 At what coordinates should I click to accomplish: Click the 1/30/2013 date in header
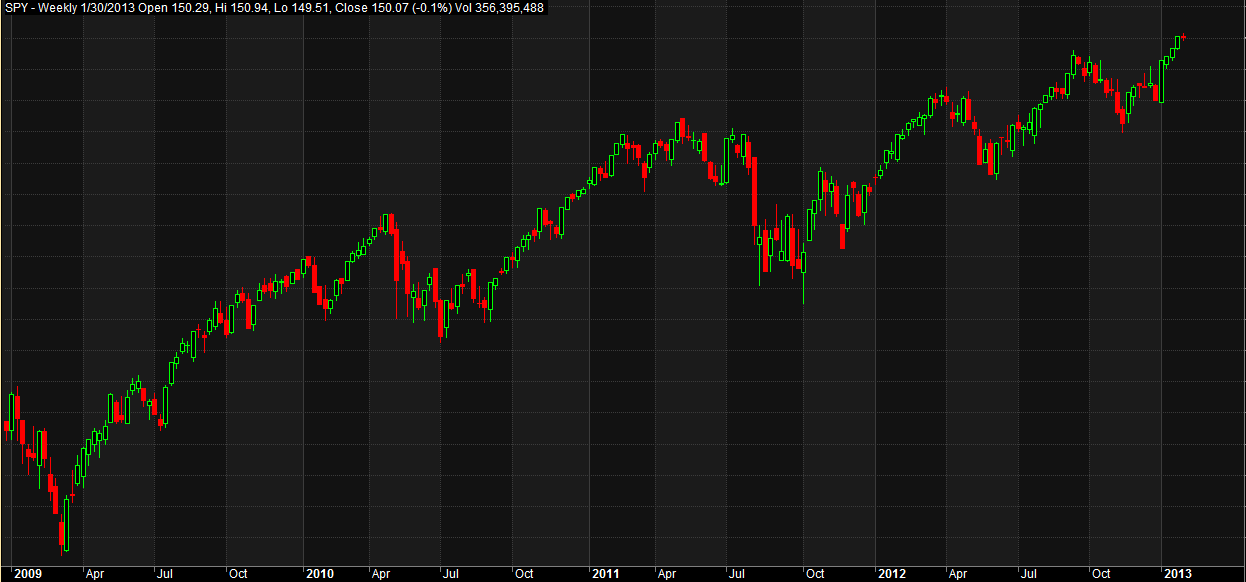(x=108, y=8)
